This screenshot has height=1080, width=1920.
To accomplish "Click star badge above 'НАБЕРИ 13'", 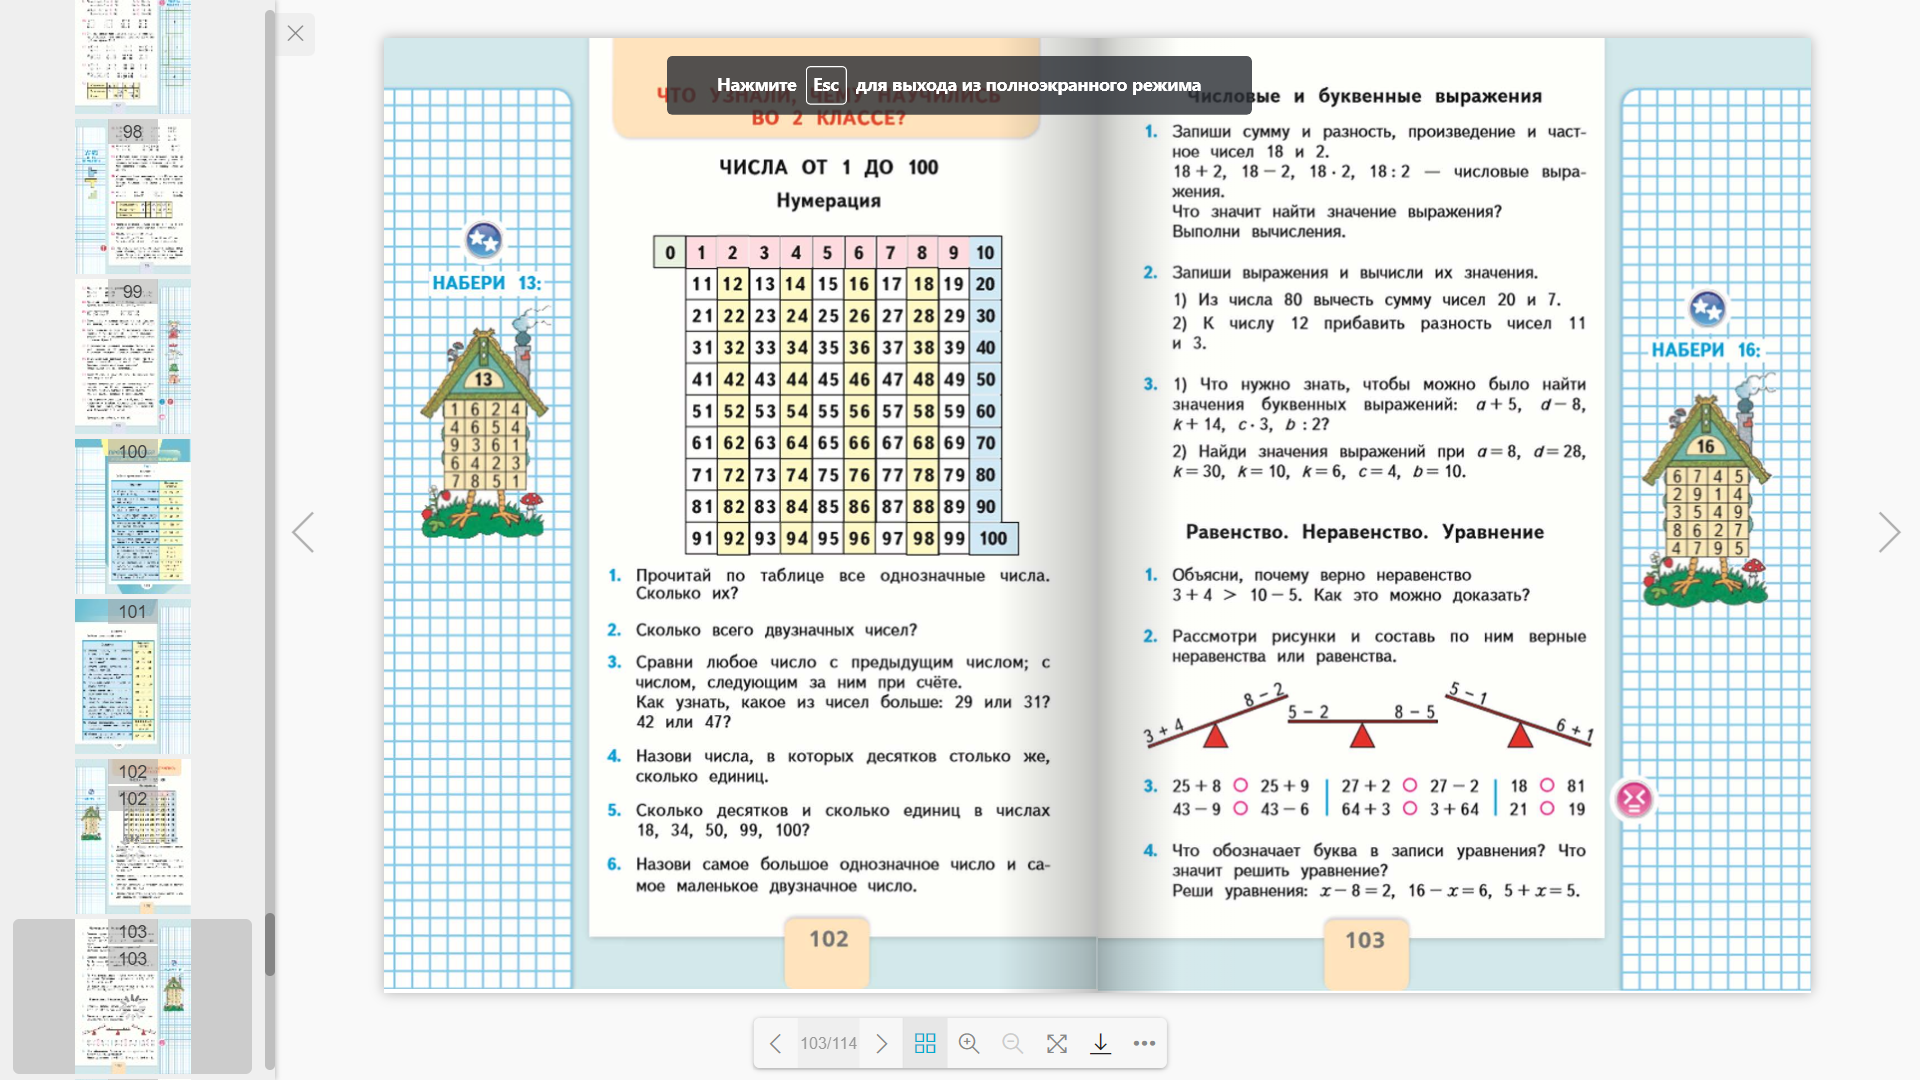I will (484, 240).
